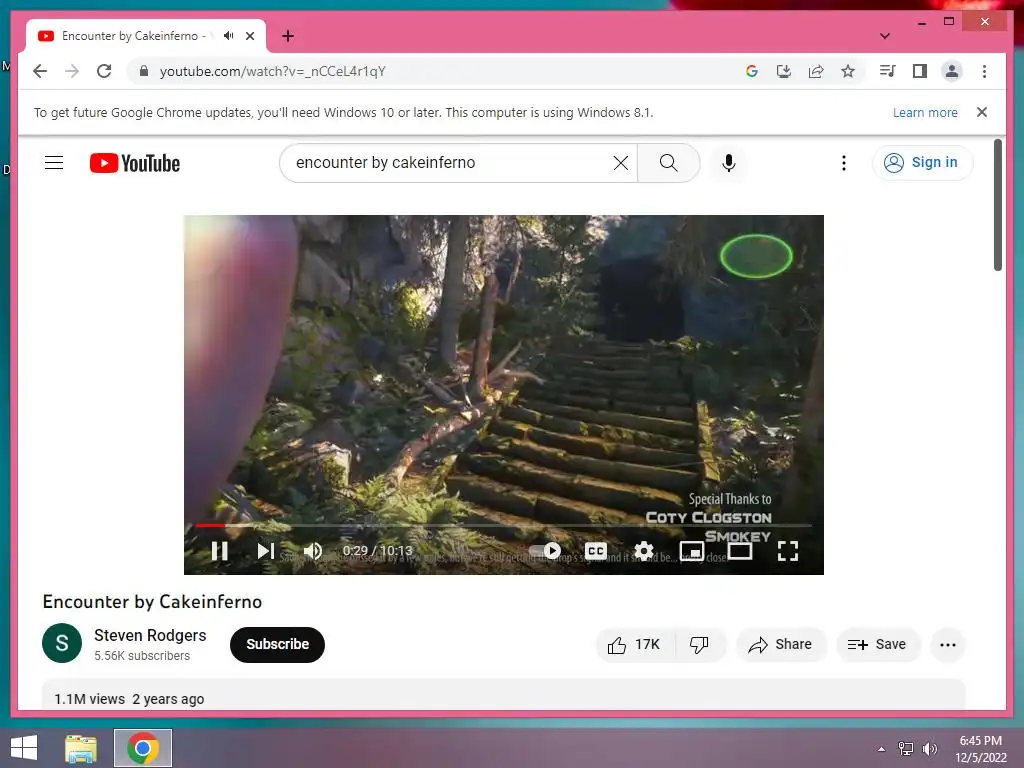
Task: Open a new browser tab
Action: click(288, 36)
